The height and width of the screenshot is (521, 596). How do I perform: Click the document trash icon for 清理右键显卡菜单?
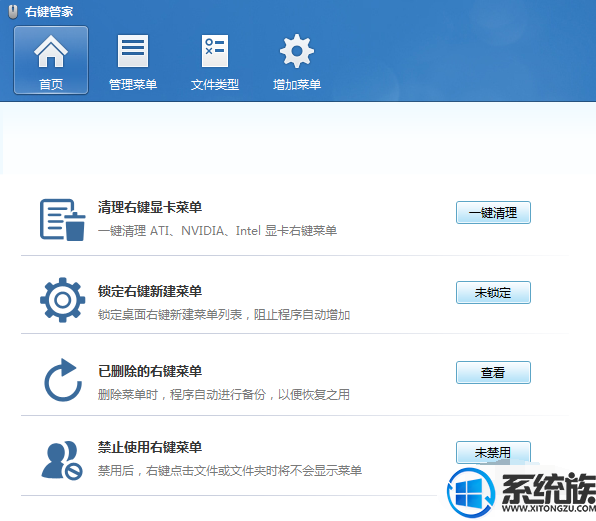click(x=63, y=220)
